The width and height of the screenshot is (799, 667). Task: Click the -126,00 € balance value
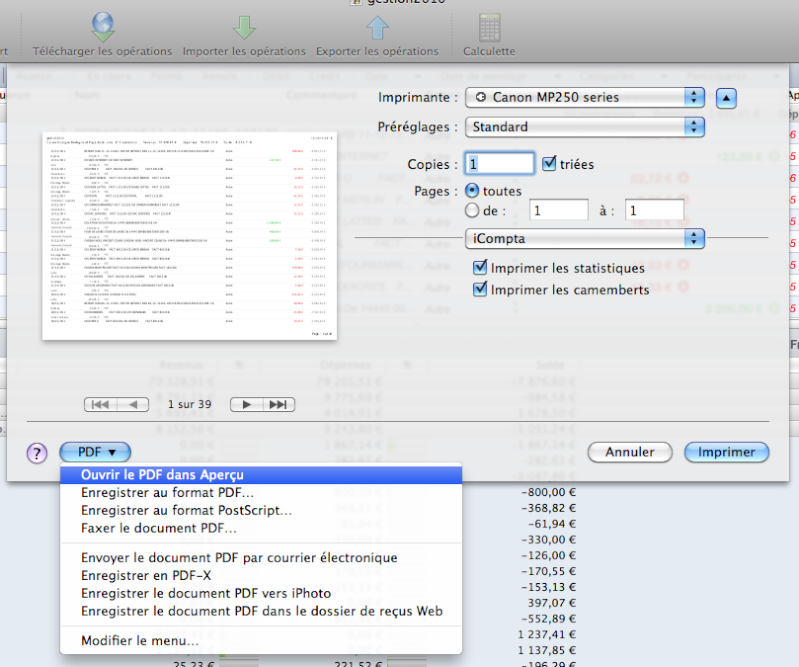click(x=548, y=555)
